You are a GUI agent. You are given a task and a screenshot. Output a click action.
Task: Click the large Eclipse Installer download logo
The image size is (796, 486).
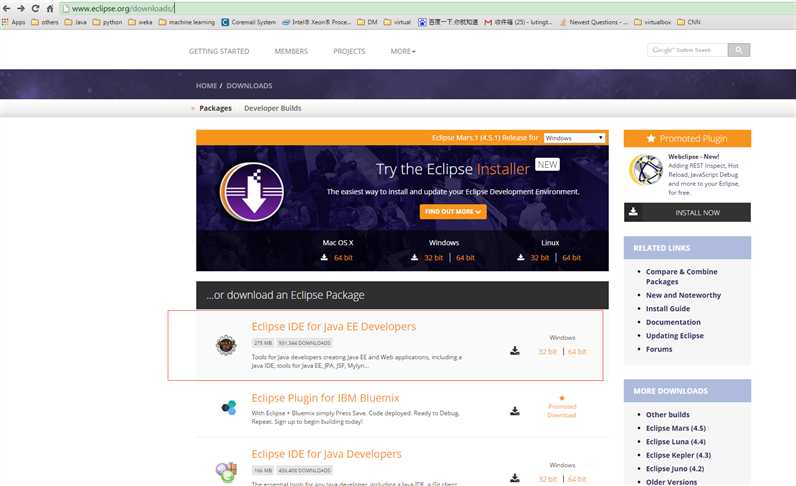(252, 191)
